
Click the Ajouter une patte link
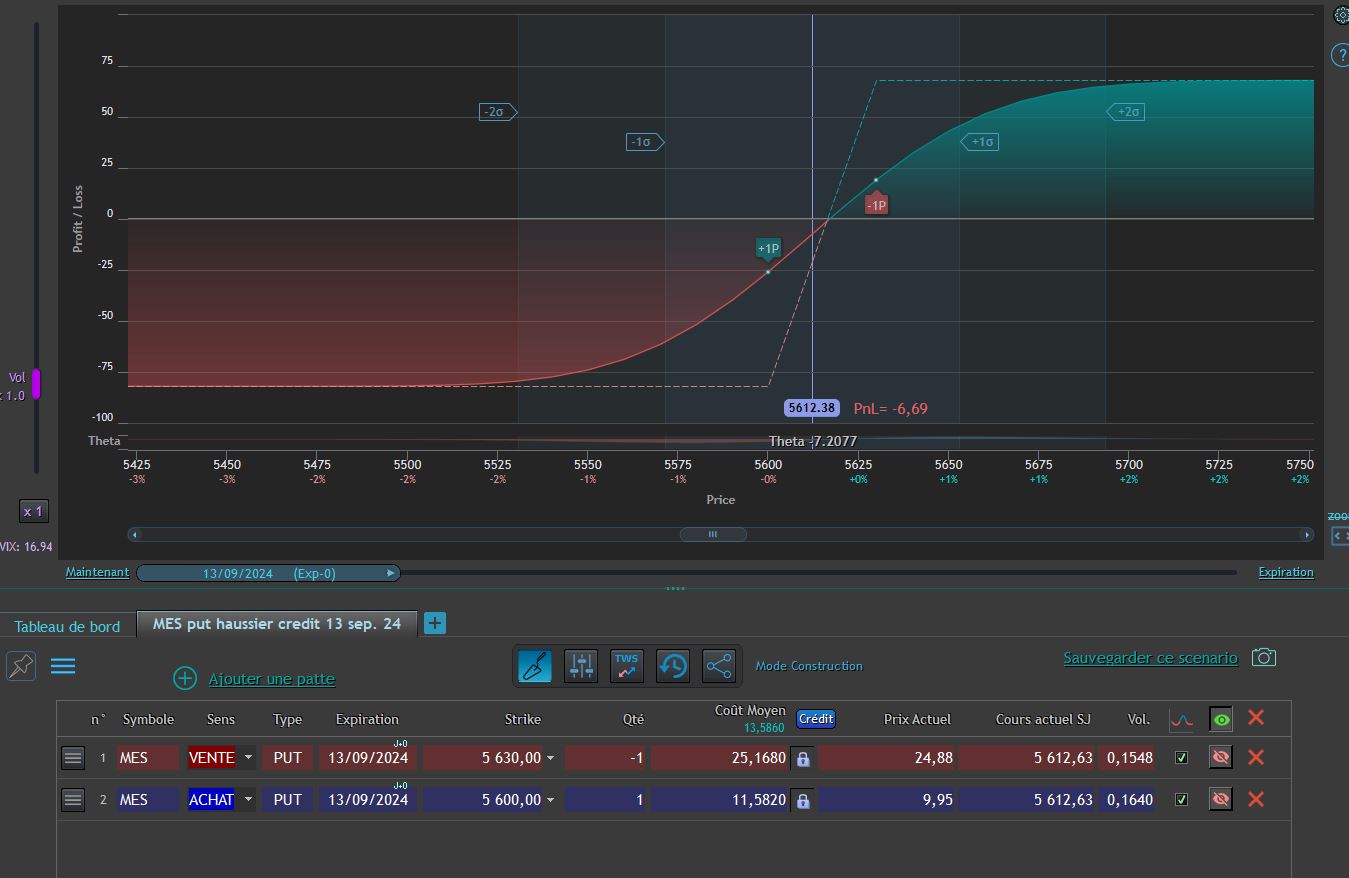pos(272,679)
